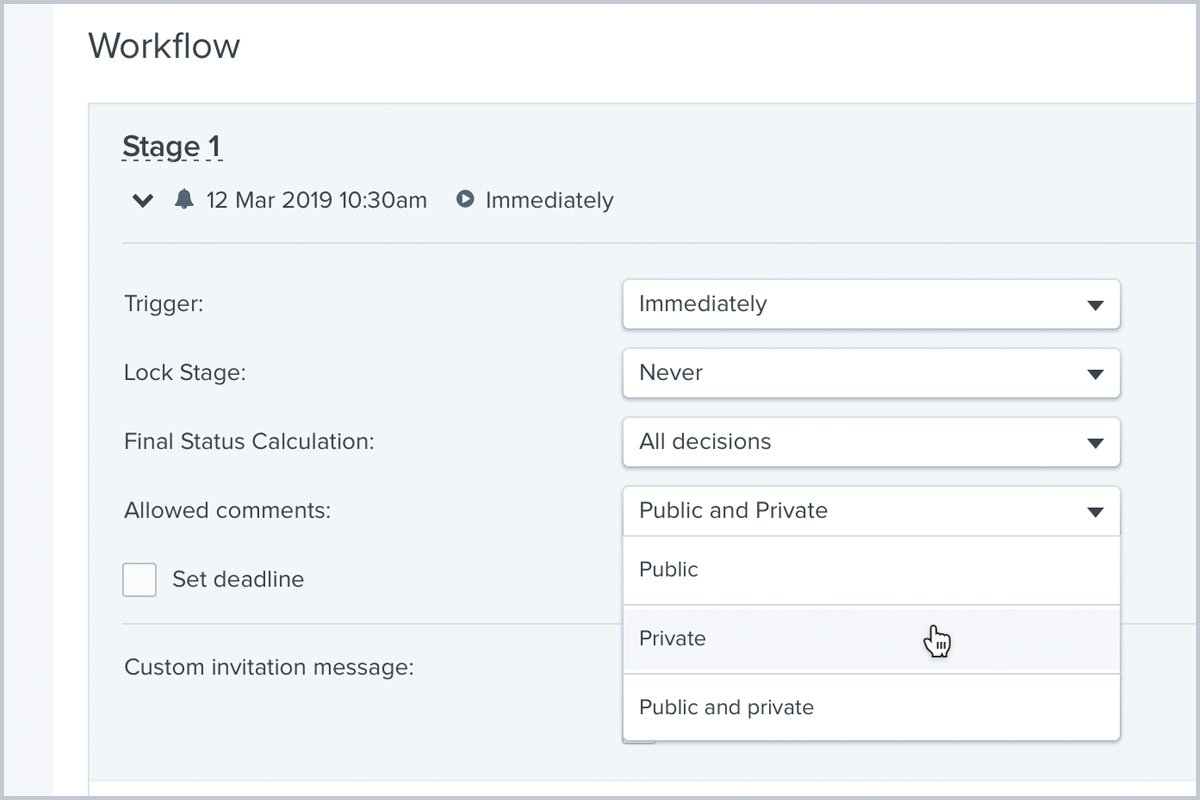
Task: Enable the Set deadline checkbox
Action: tap(140, 579)
